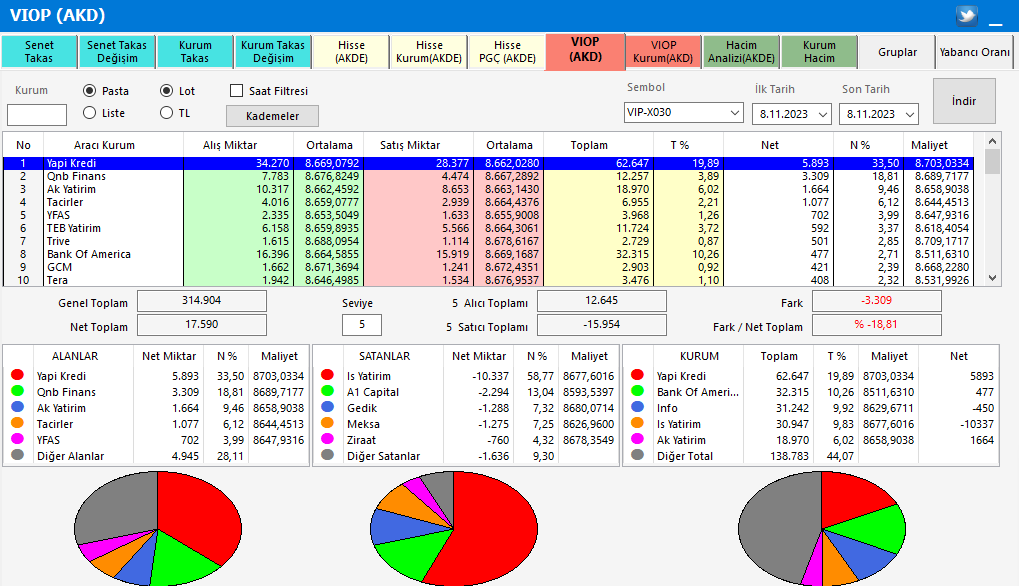The height and width of the screenshot is (586, 1019).
Task: Click the magenta swatch beside Ziraat
Action: pyautogui.click(x=328, y=439)
